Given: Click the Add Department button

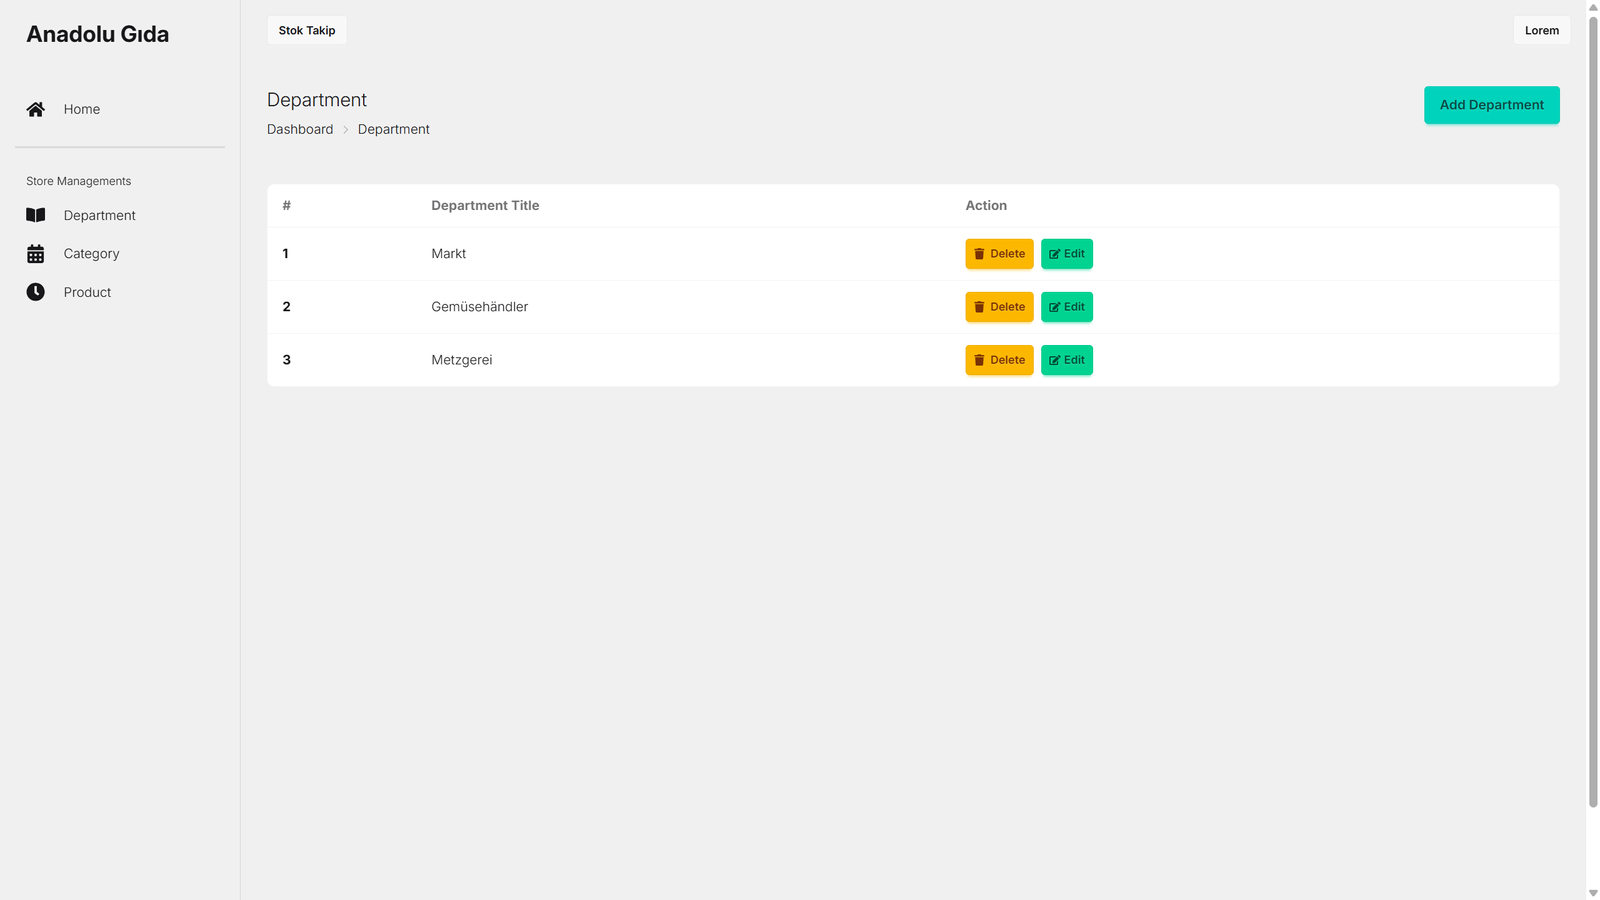Looking at the screenshot, I should click(1491, 105).
